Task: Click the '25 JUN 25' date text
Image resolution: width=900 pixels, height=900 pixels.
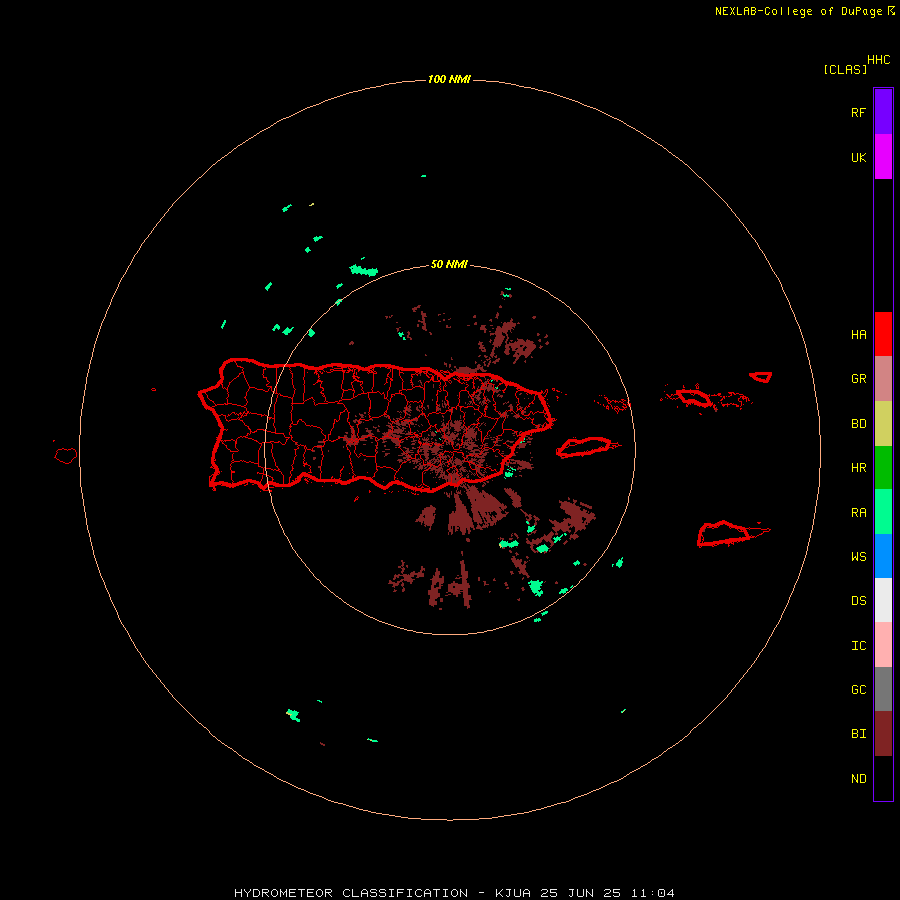Action: [580, 893]
